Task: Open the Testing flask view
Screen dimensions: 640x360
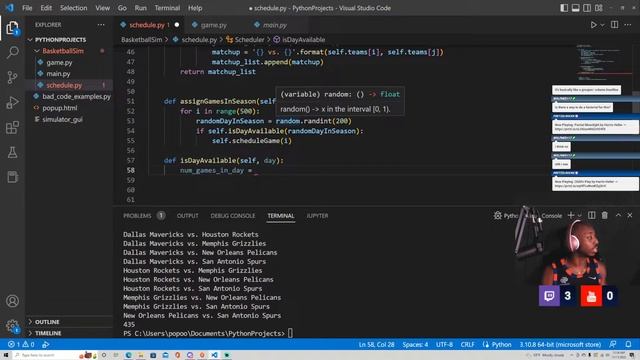Action: pyautogui.click(x=13, y=152)
